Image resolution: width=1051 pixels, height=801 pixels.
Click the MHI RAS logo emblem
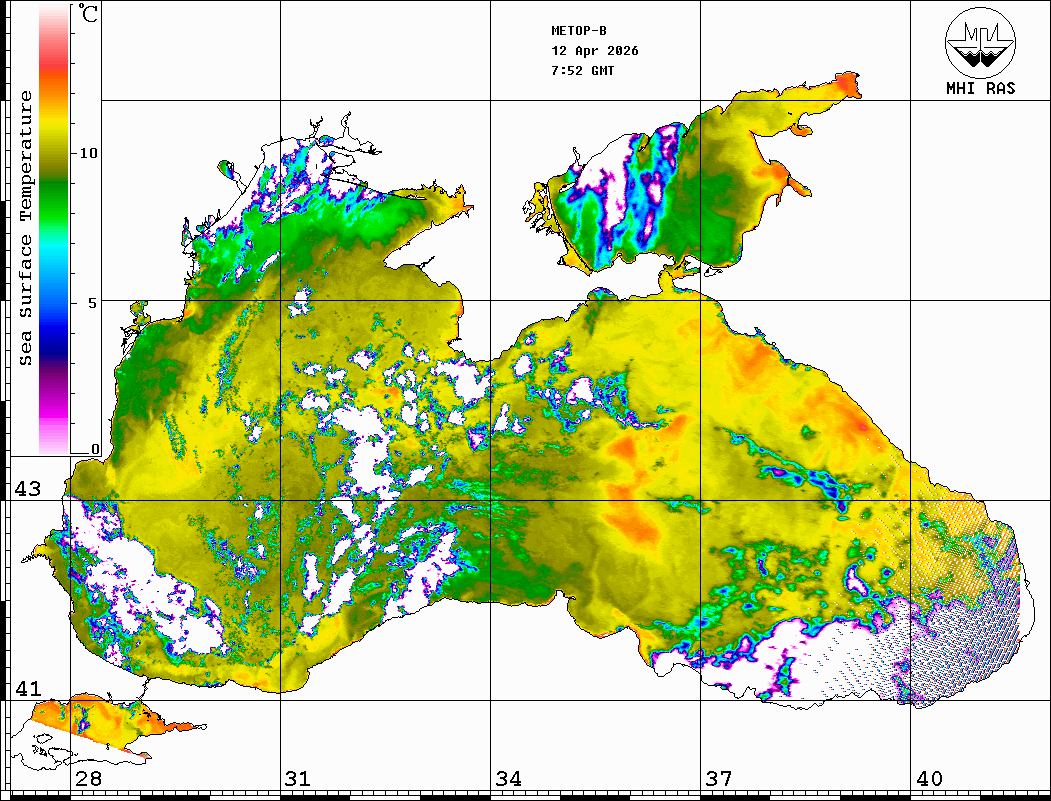[980, 41]
